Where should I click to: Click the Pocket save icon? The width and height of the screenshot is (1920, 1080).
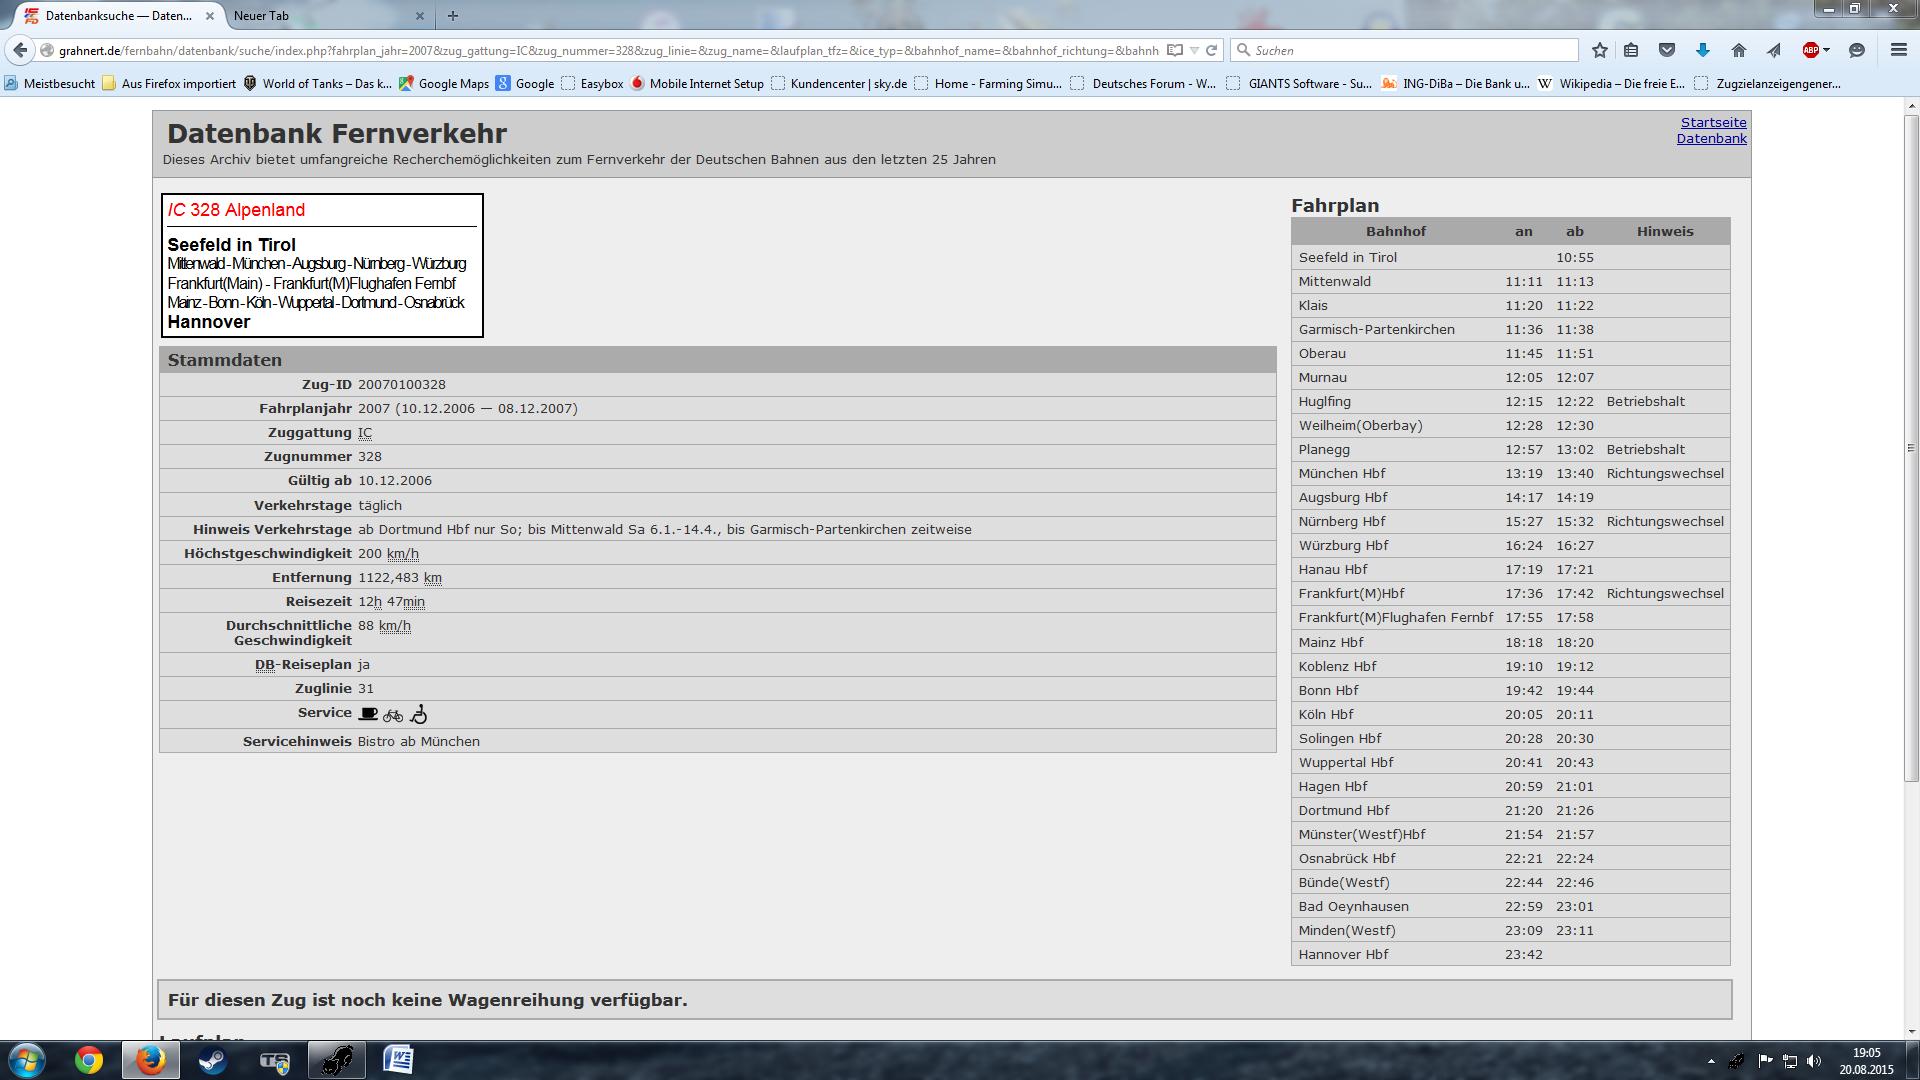click(x=1666, y=50)
